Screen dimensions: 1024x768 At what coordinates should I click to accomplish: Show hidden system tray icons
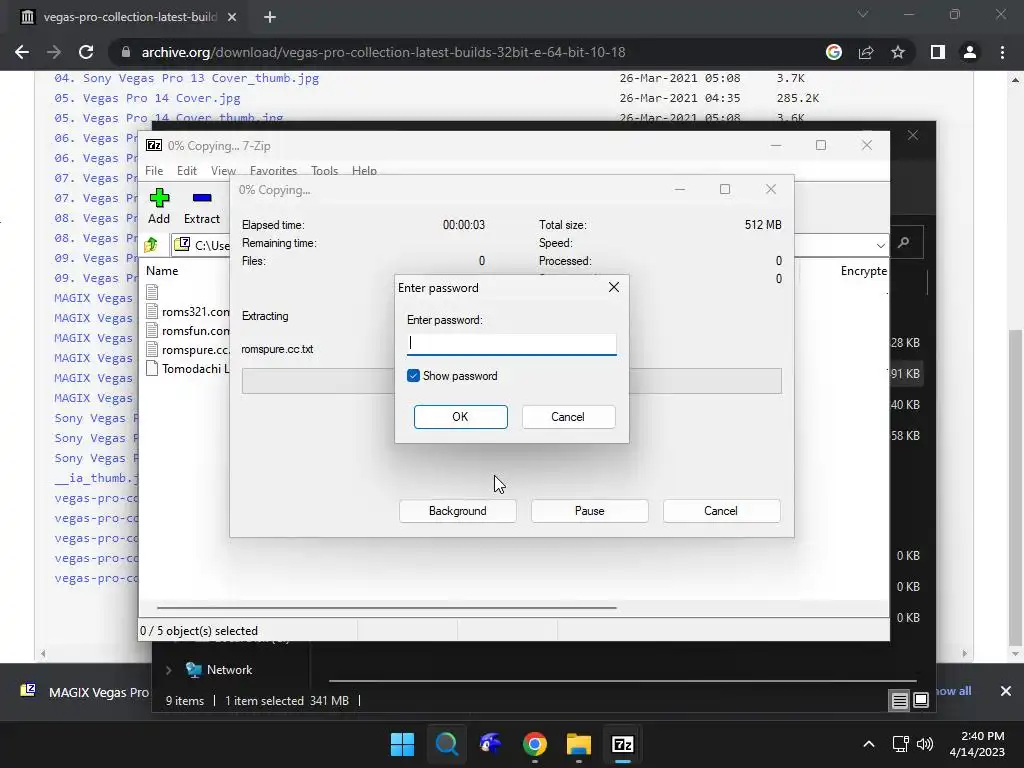[869, 744]
